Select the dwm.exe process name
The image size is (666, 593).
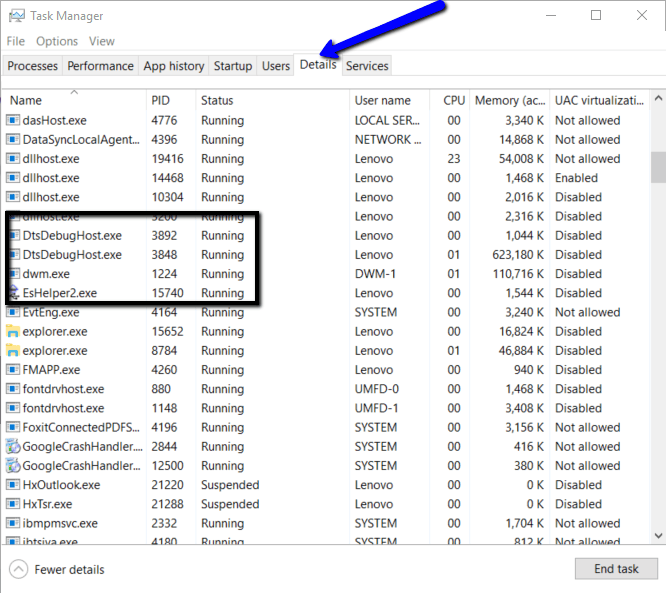click(46, 274)
